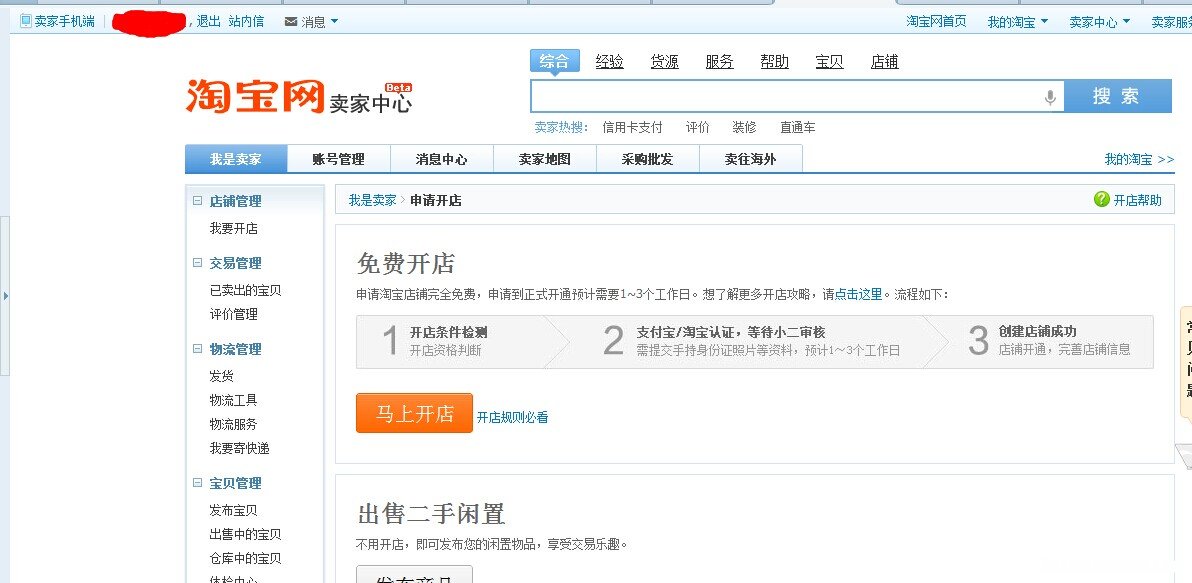Open the 卖家中心 dropdown
Screen dimensions: 1192x583
click(x=1127, y=22)
